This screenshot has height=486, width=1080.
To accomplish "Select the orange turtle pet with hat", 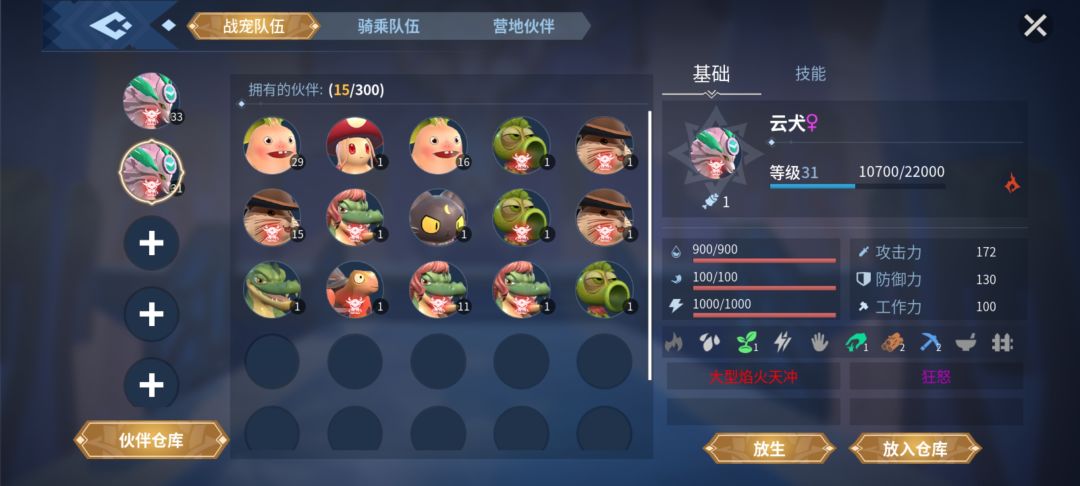I will point(355,289).
